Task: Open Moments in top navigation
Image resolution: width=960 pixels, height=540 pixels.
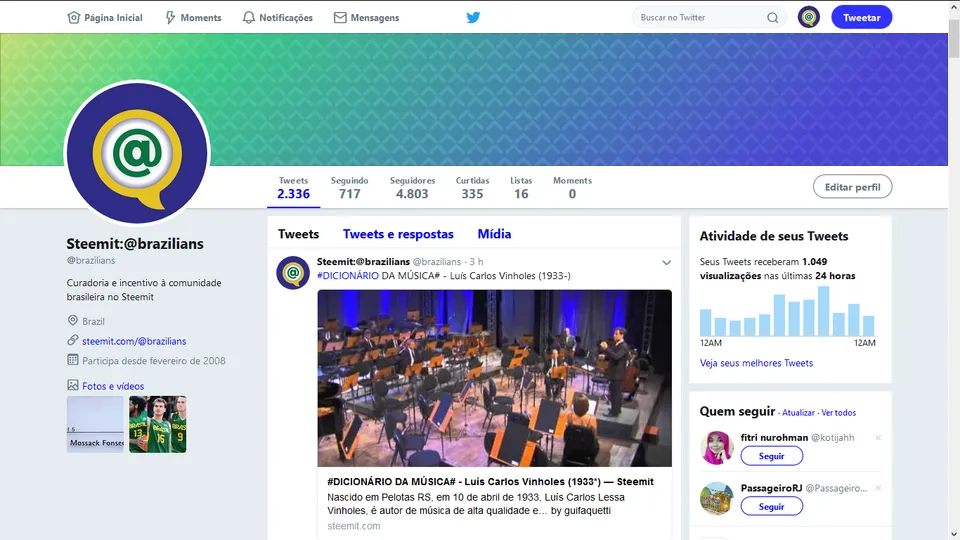Action: (193, 18)
